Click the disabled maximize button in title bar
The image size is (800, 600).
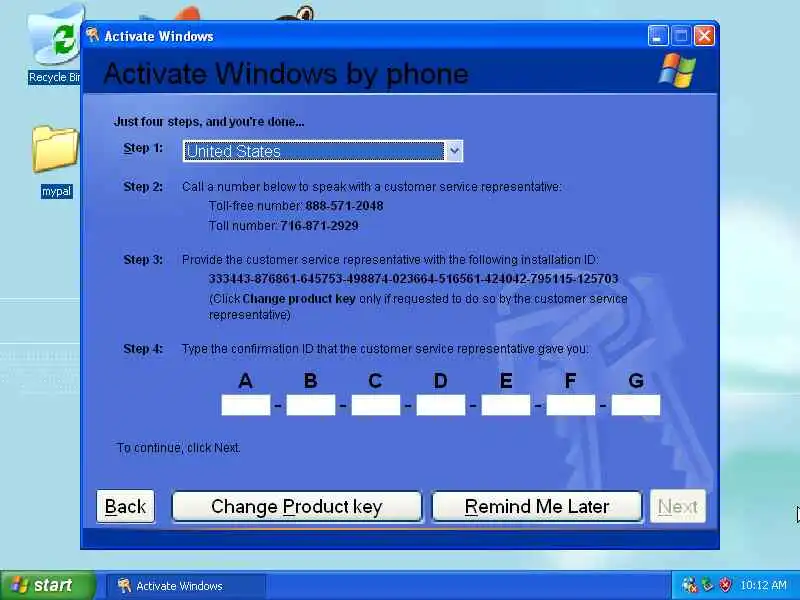681,36
